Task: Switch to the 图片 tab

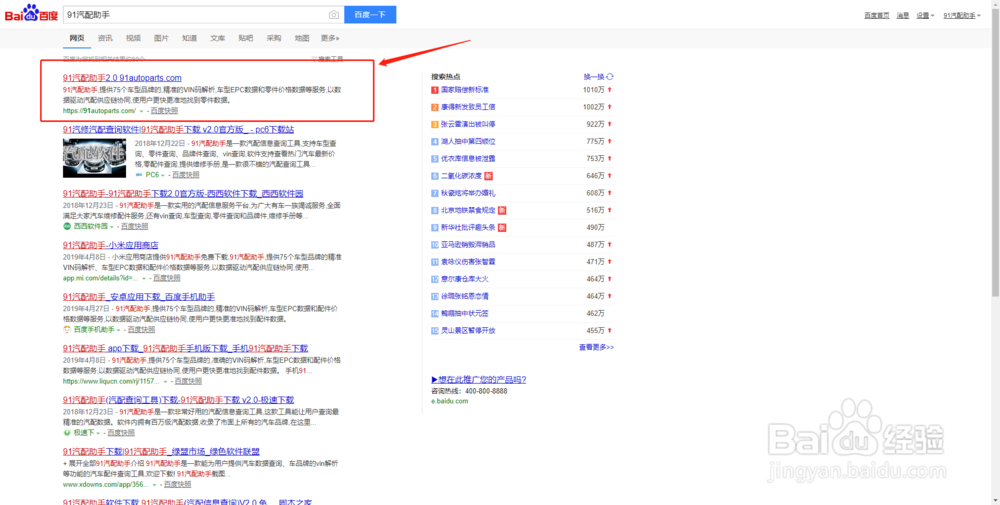Action: click(x=161, y=38)
